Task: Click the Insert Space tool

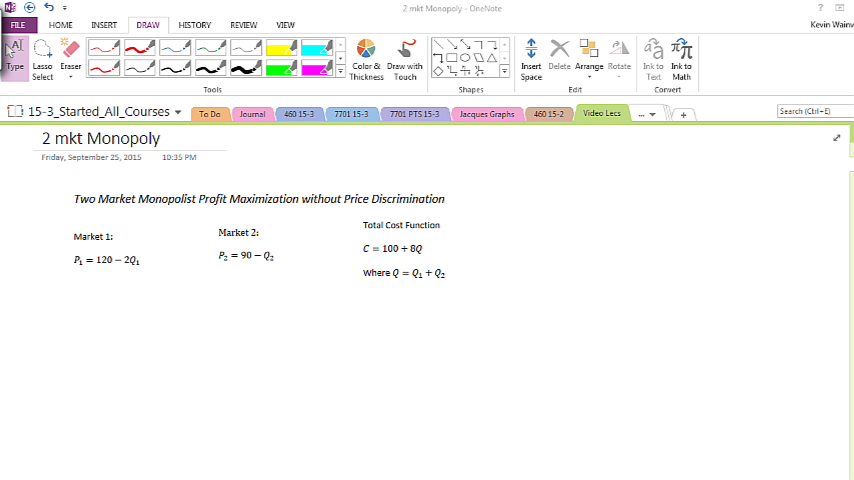Action: tap(531, 59)
